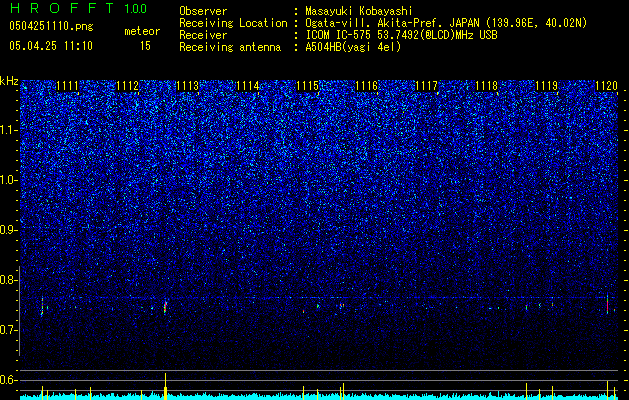
Task: Click the 1116 time marker
Action: [x=367, y=85]
